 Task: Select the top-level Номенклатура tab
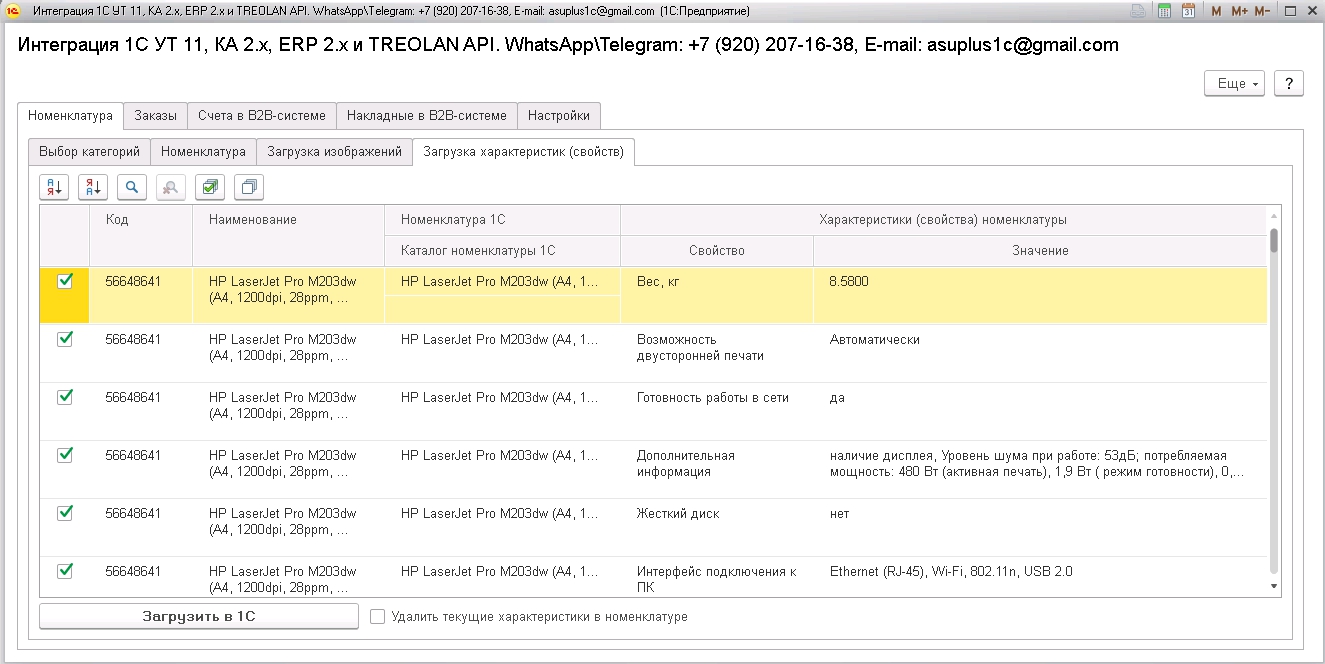coord(70,116)
